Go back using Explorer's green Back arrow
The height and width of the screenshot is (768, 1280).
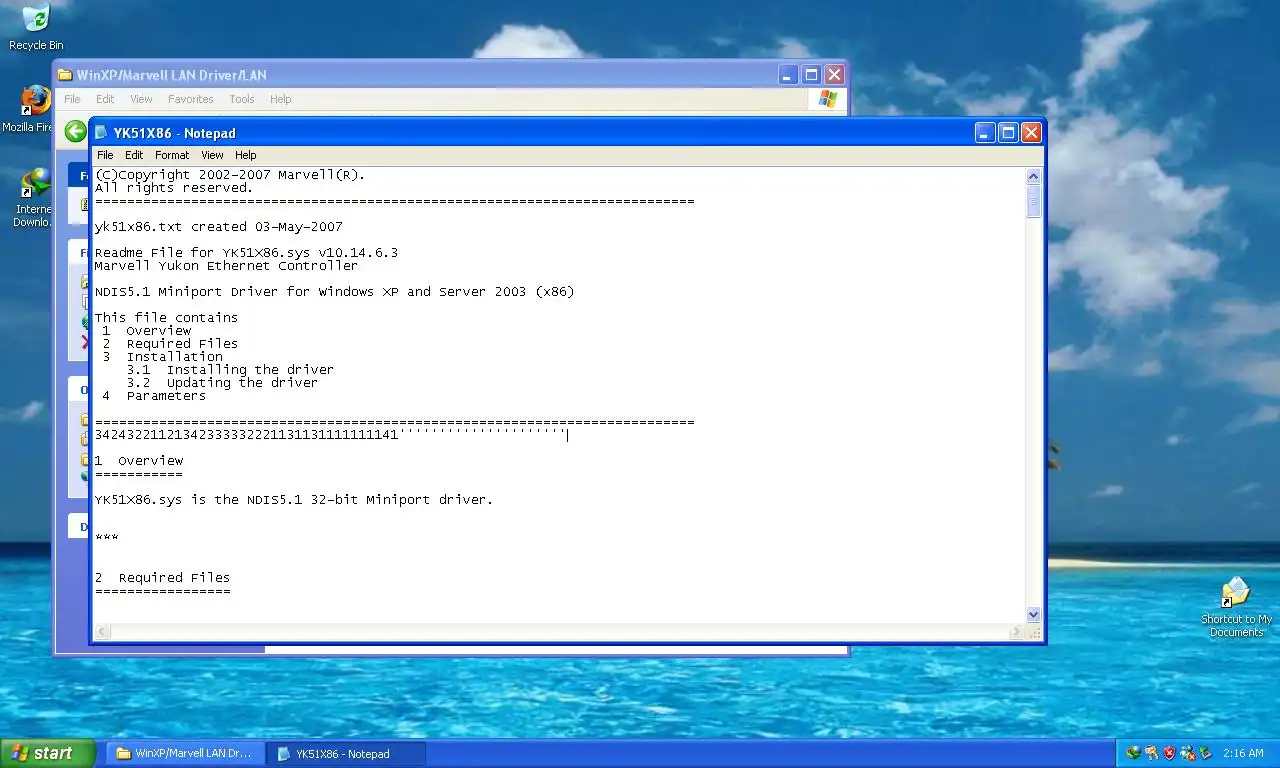click(76, 131)
